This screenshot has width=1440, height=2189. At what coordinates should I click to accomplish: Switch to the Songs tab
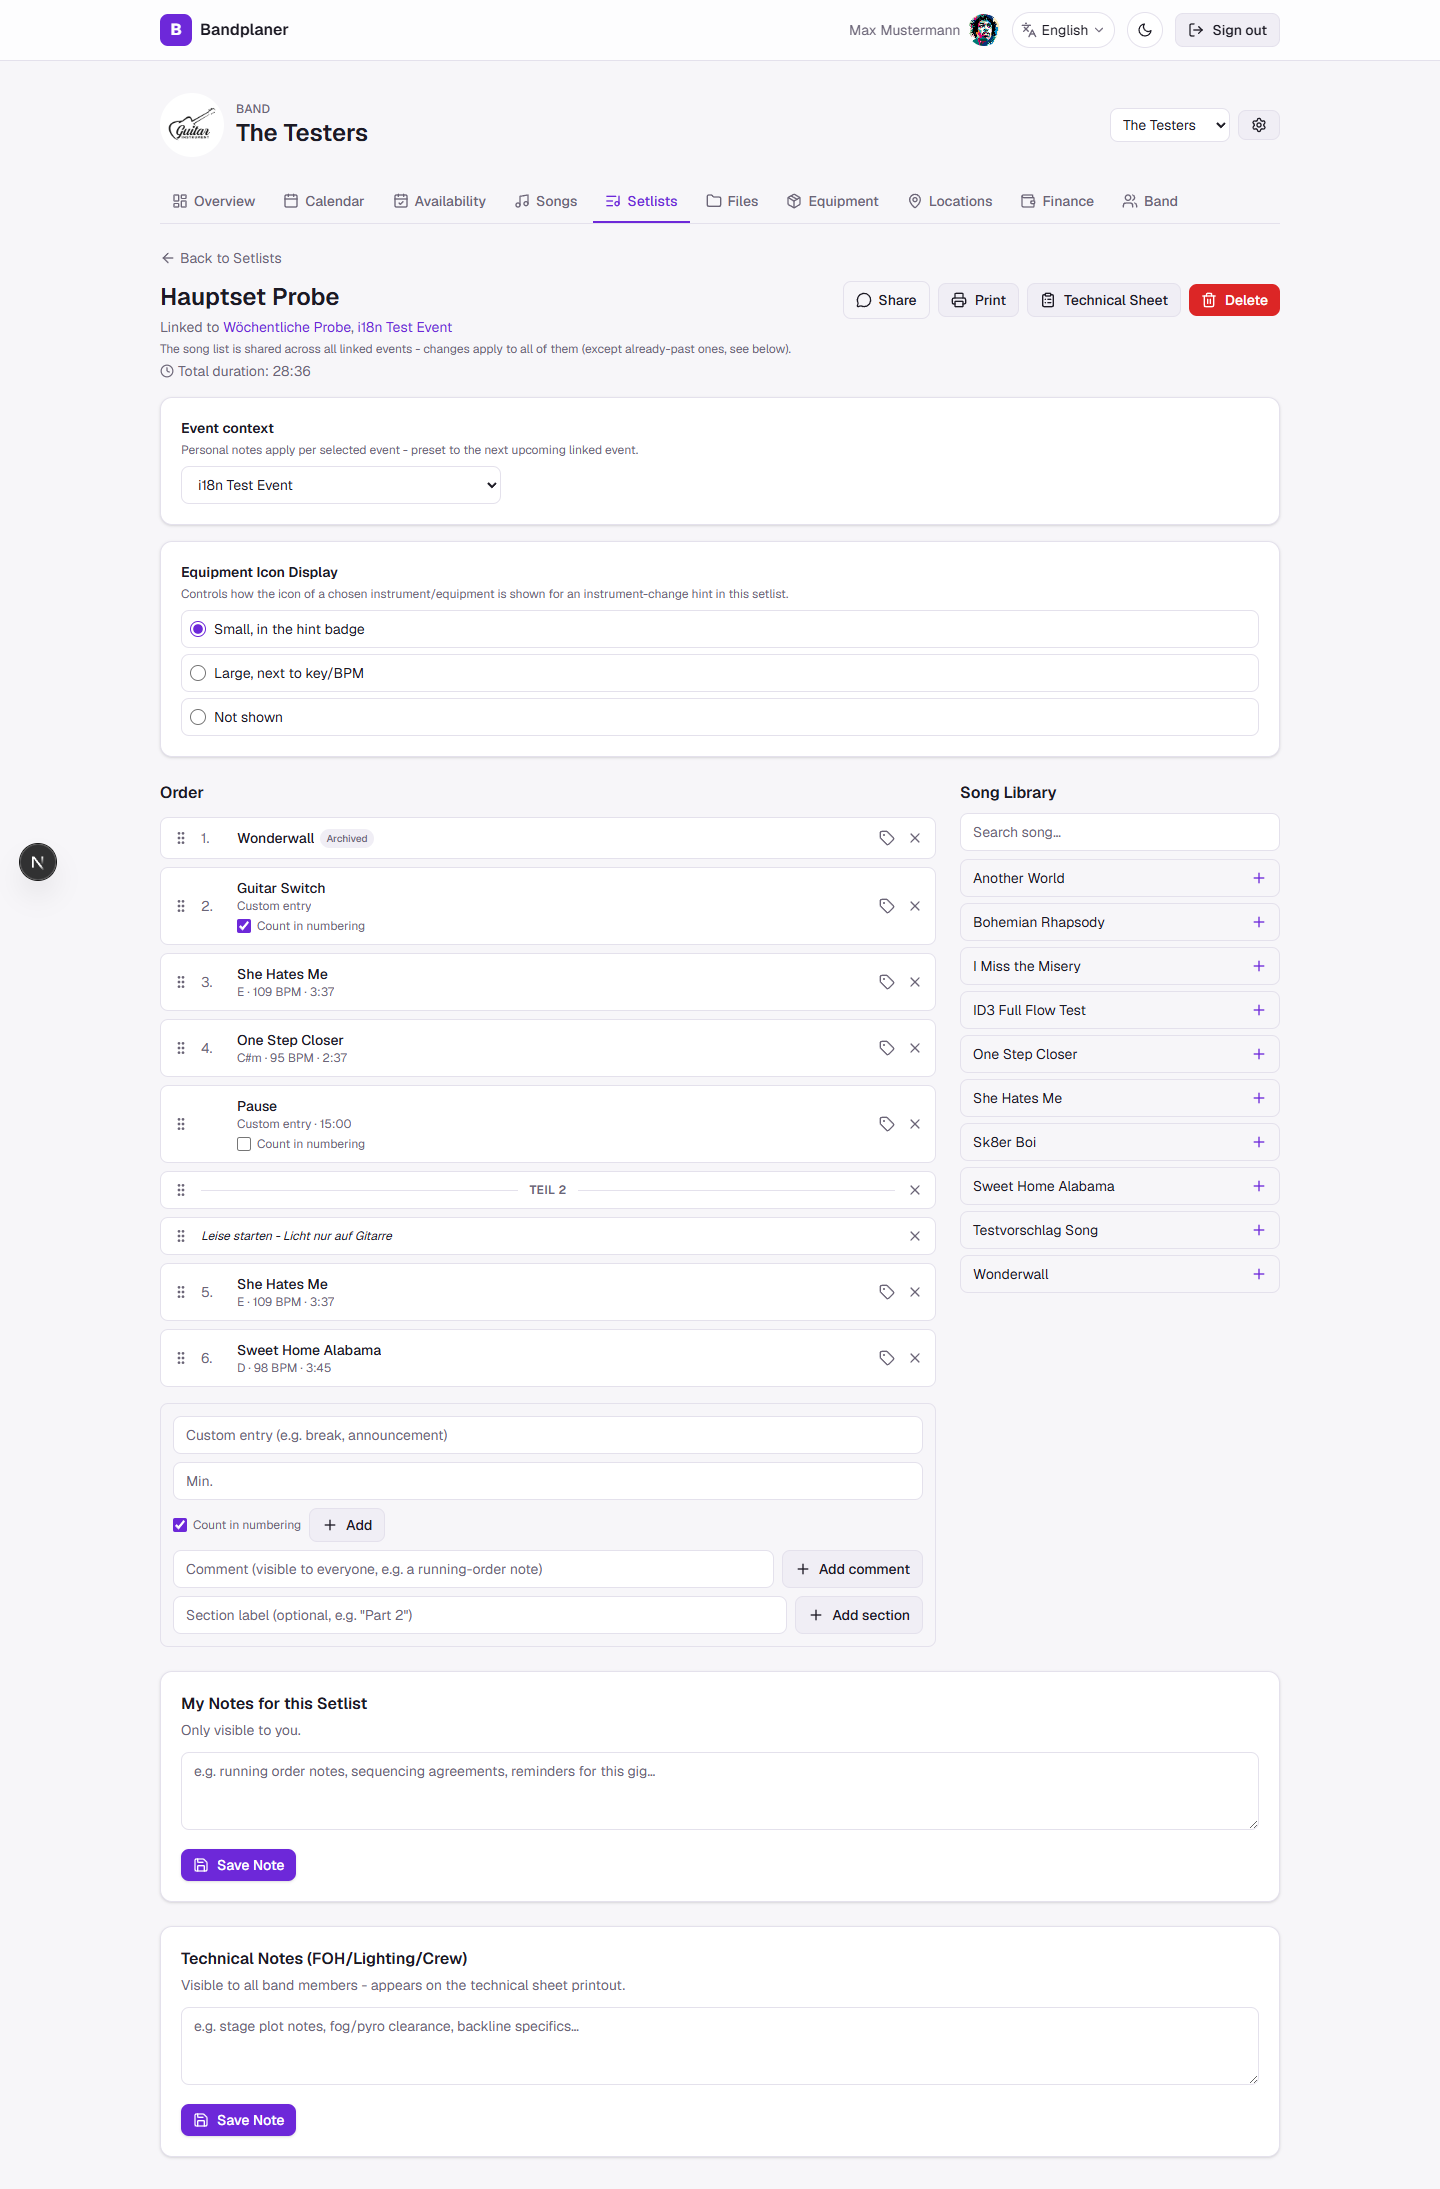click(546, 201)
